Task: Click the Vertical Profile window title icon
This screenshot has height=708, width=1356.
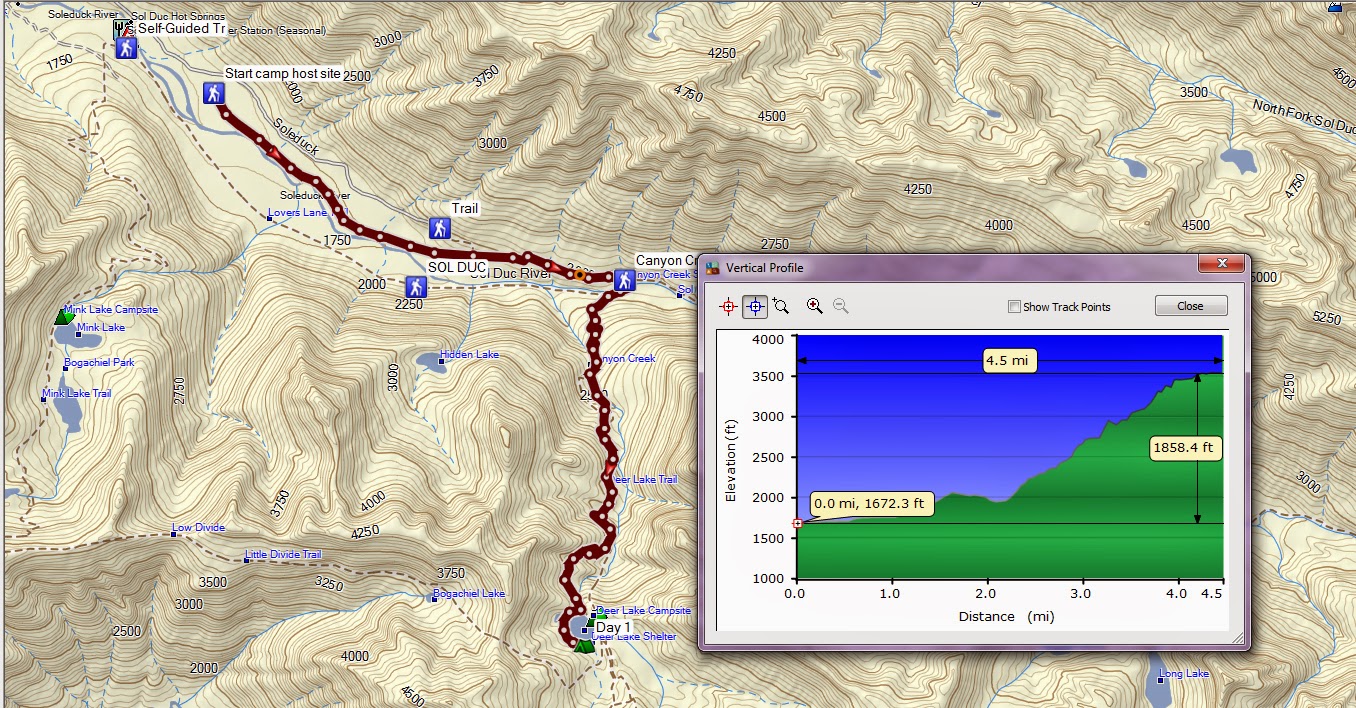Action: click(x=713, y=267)
